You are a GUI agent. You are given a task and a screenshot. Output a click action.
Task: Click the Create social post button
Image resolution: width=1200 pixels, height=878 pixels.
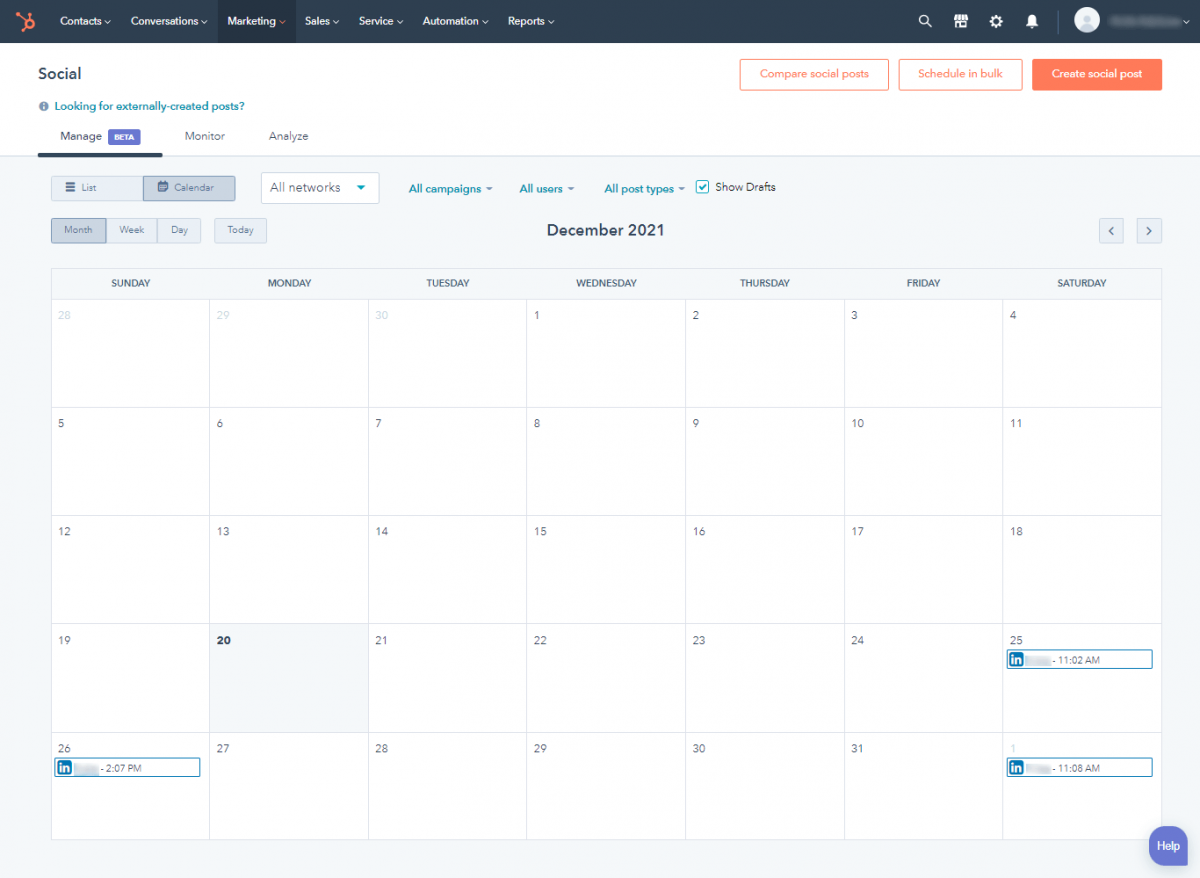(x=1097, y=74)
